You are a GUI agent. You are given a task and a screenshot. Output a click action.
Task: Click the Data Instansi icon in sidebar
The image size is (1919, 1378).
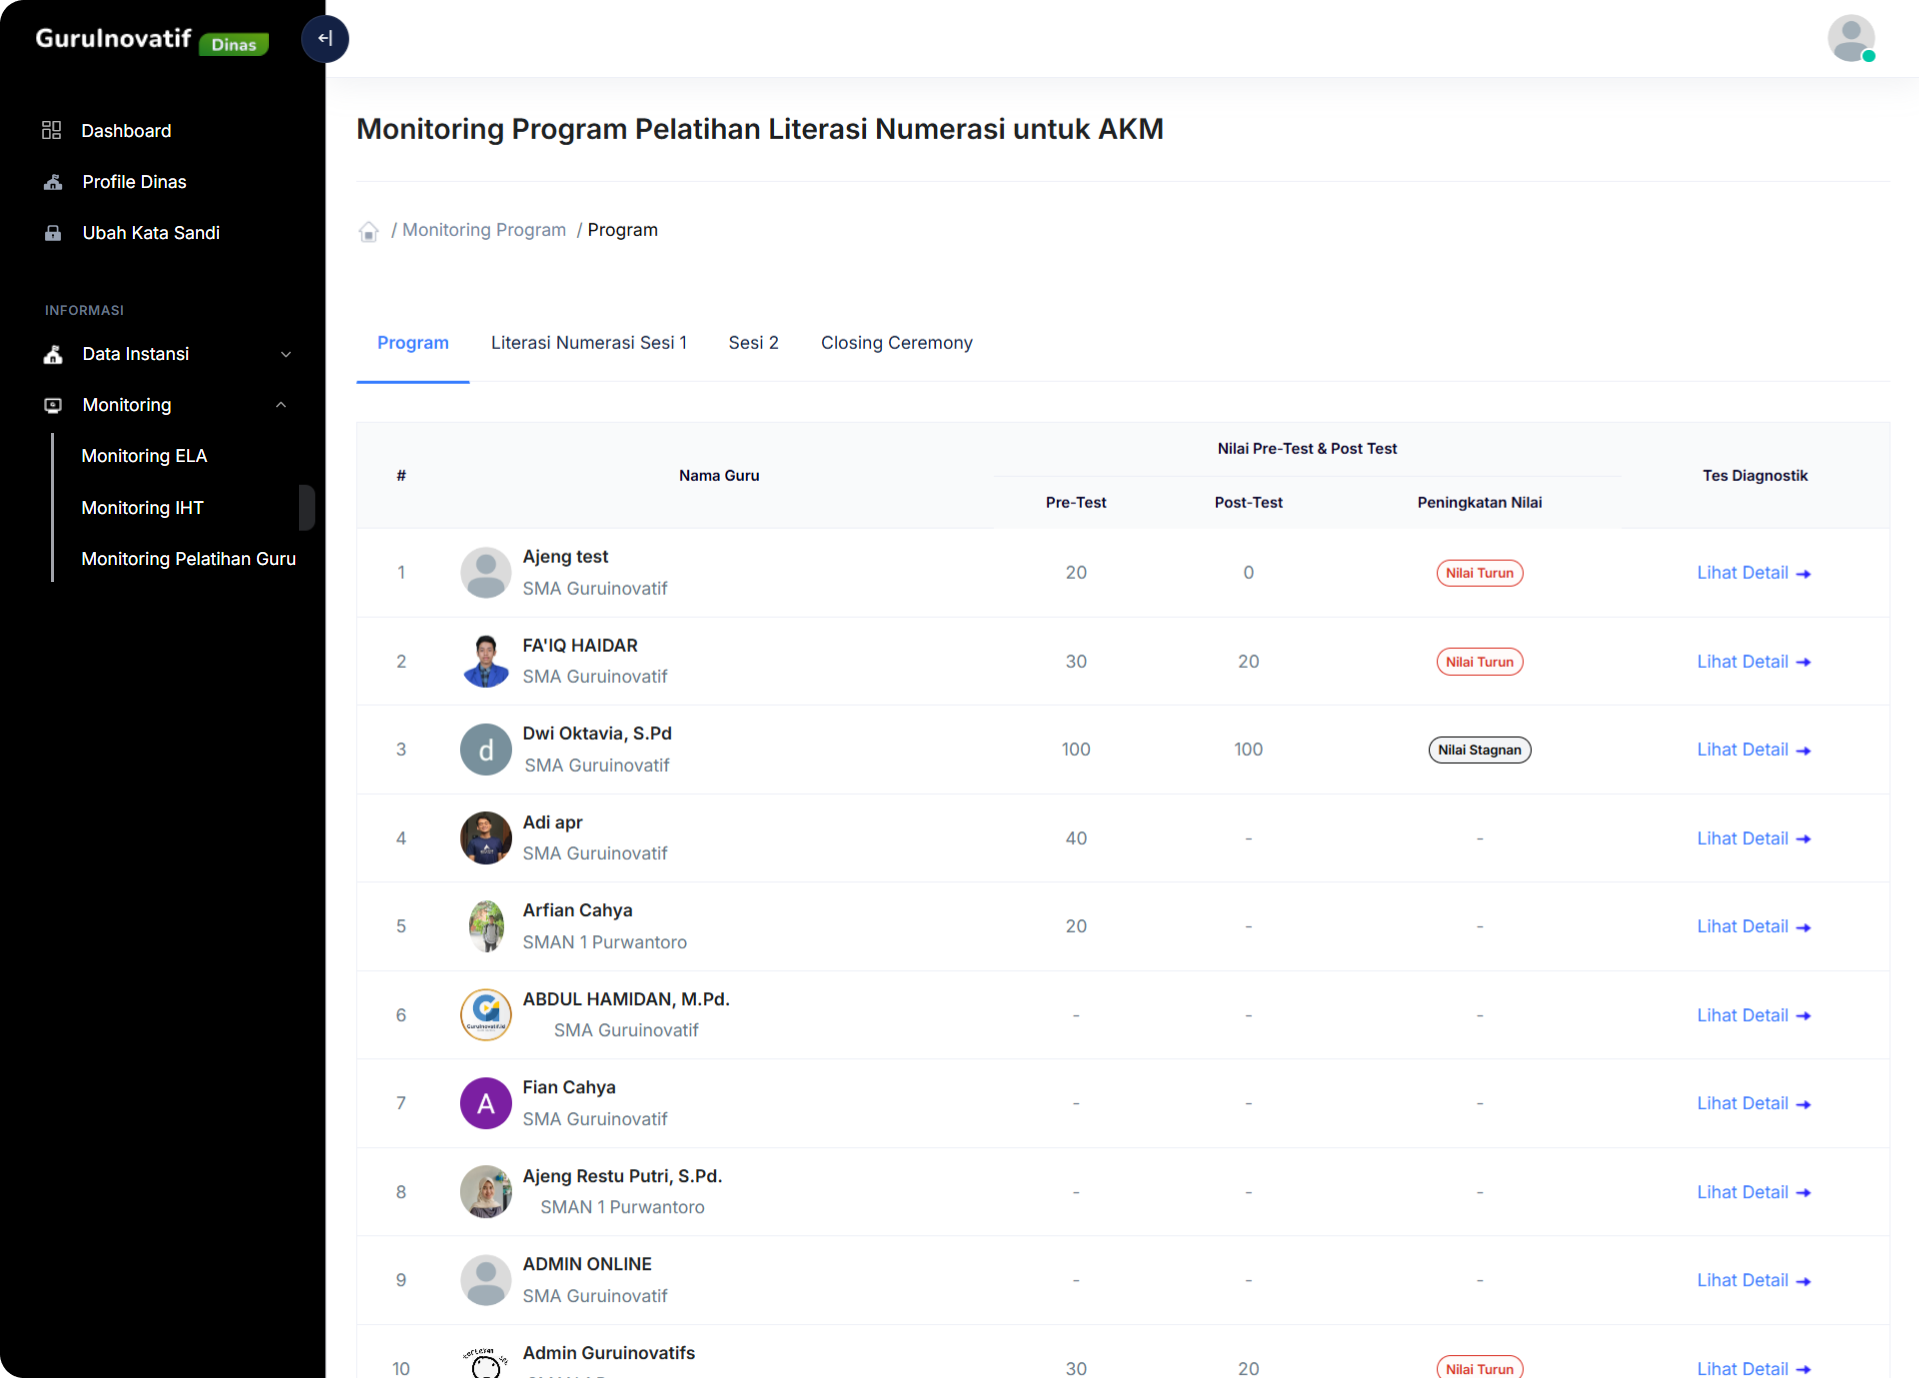[53, 354]
